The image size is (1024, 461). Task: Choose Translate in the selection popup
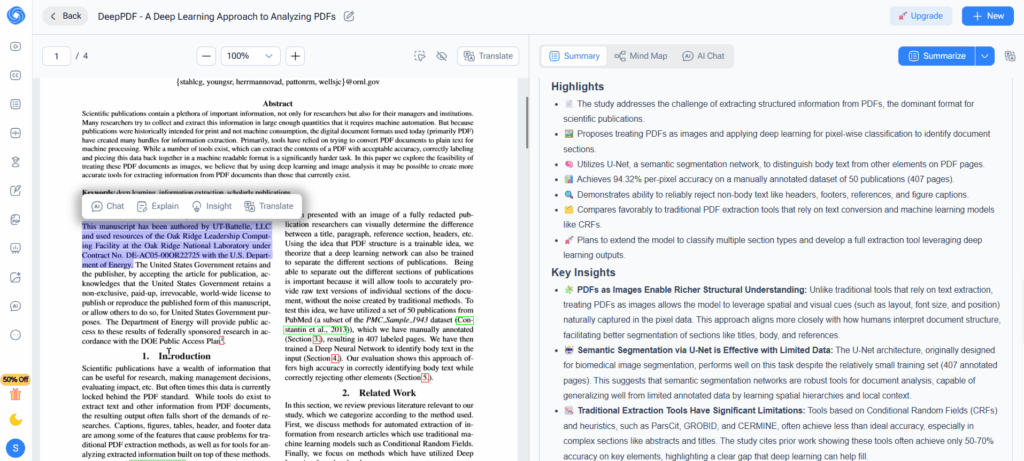pos(268,206)
